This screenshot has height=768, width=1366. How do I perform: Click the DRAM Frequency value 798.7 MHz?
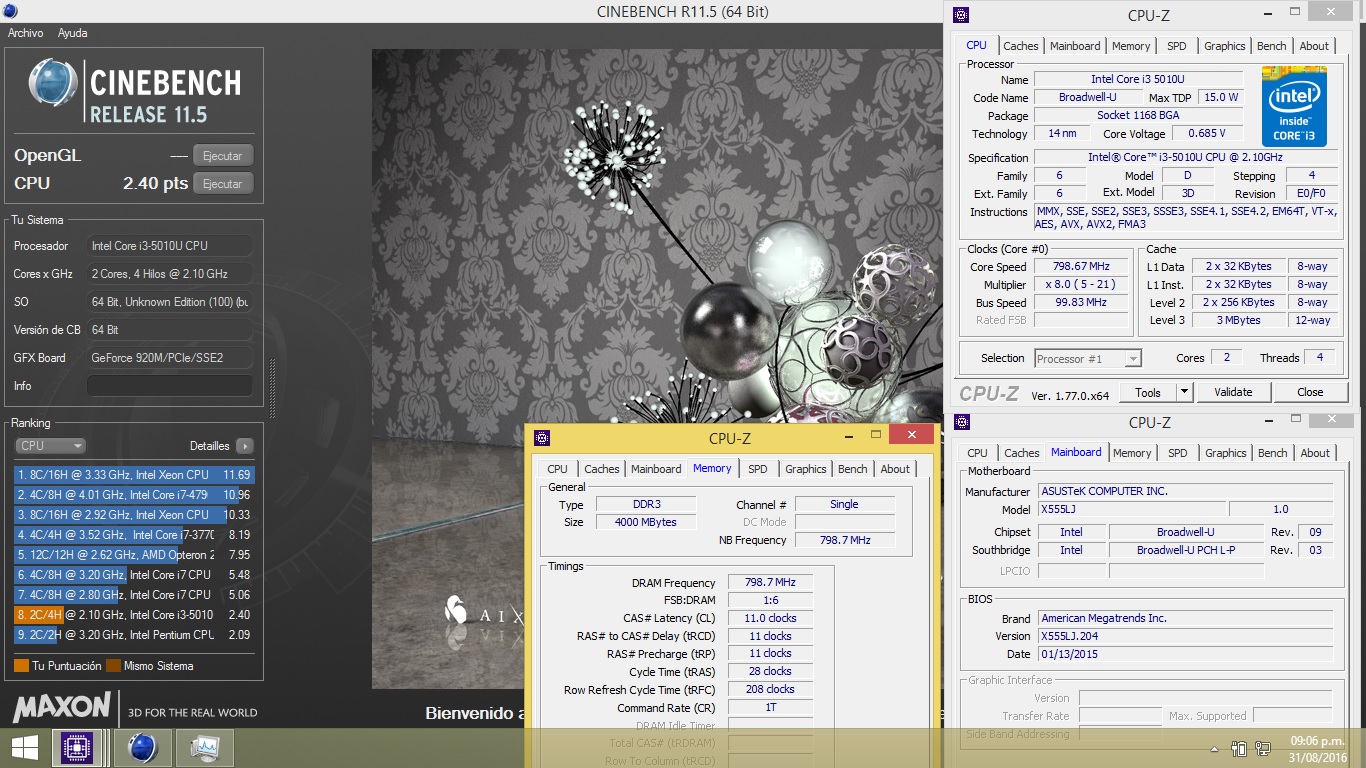pyautogui.click(x=770, y=582)
